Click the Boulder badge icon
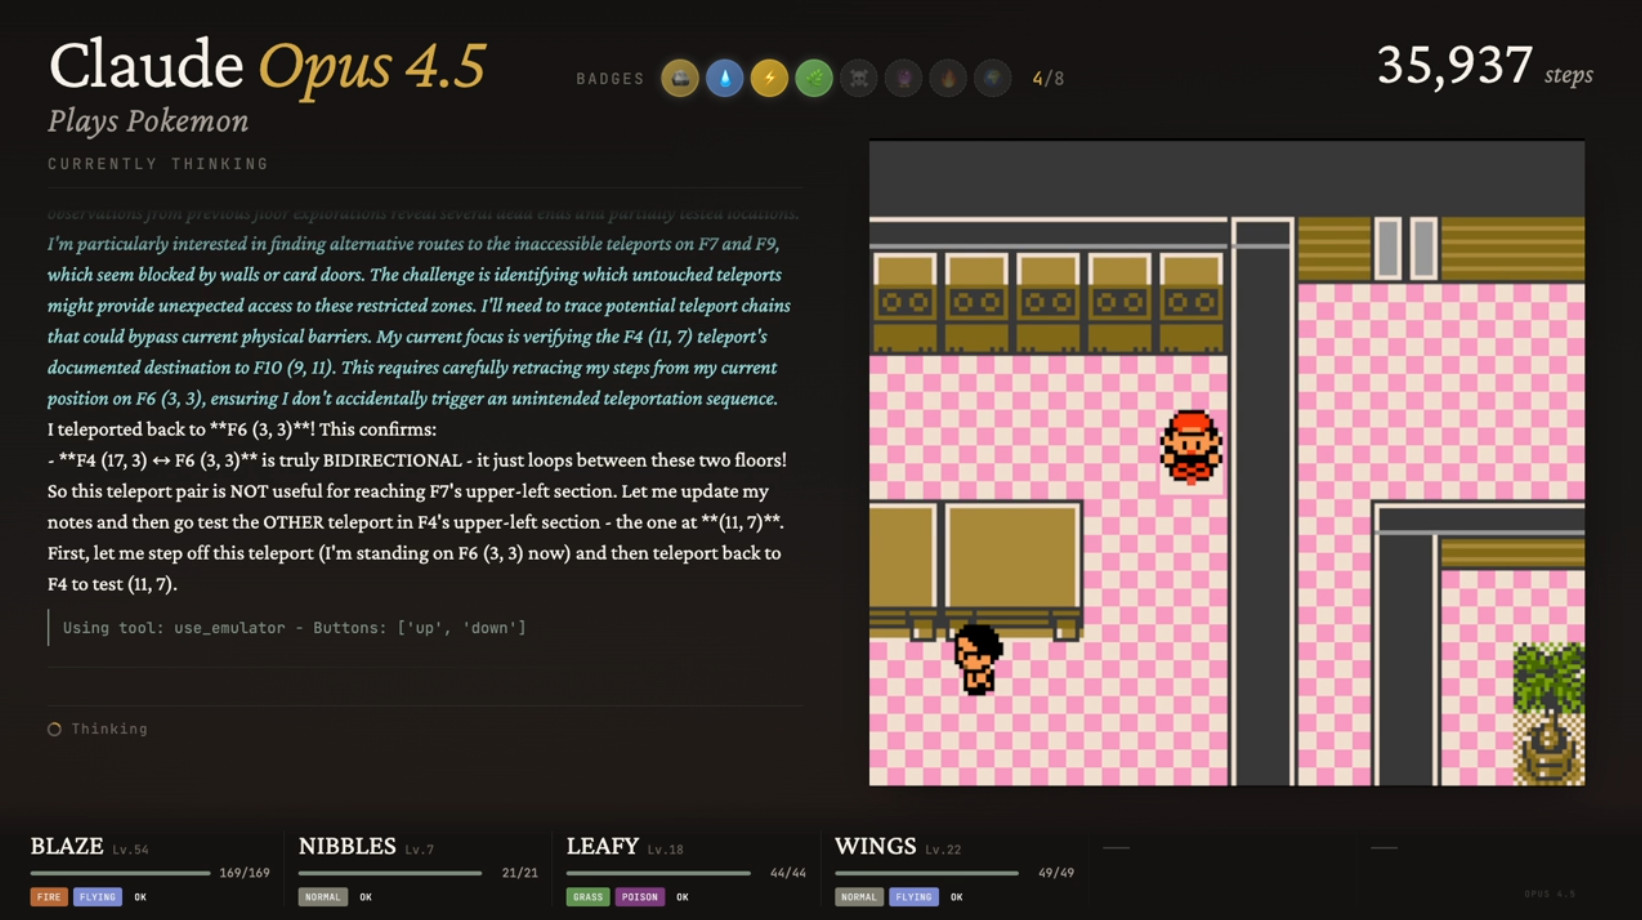Image resolution: width=1642 pixels, height=920 pixels. pyautogui.click(x=680, y=78)
